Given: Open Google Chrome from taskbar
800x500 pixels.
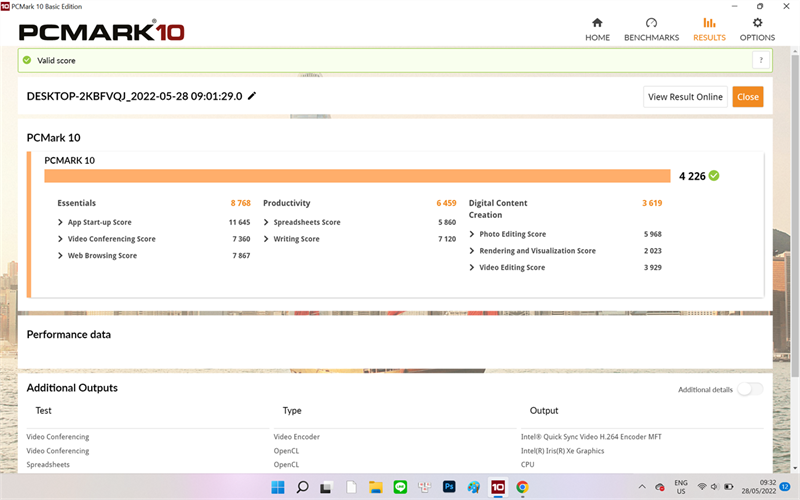Looking at the screenshot, I should 522,487.
